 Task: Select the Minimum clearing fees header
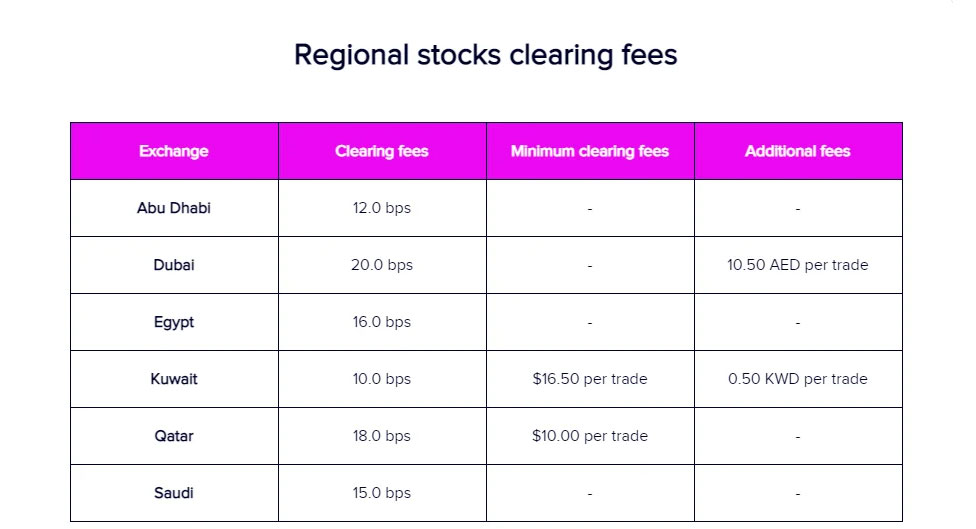pyautogui.click(x=590, y=151)
